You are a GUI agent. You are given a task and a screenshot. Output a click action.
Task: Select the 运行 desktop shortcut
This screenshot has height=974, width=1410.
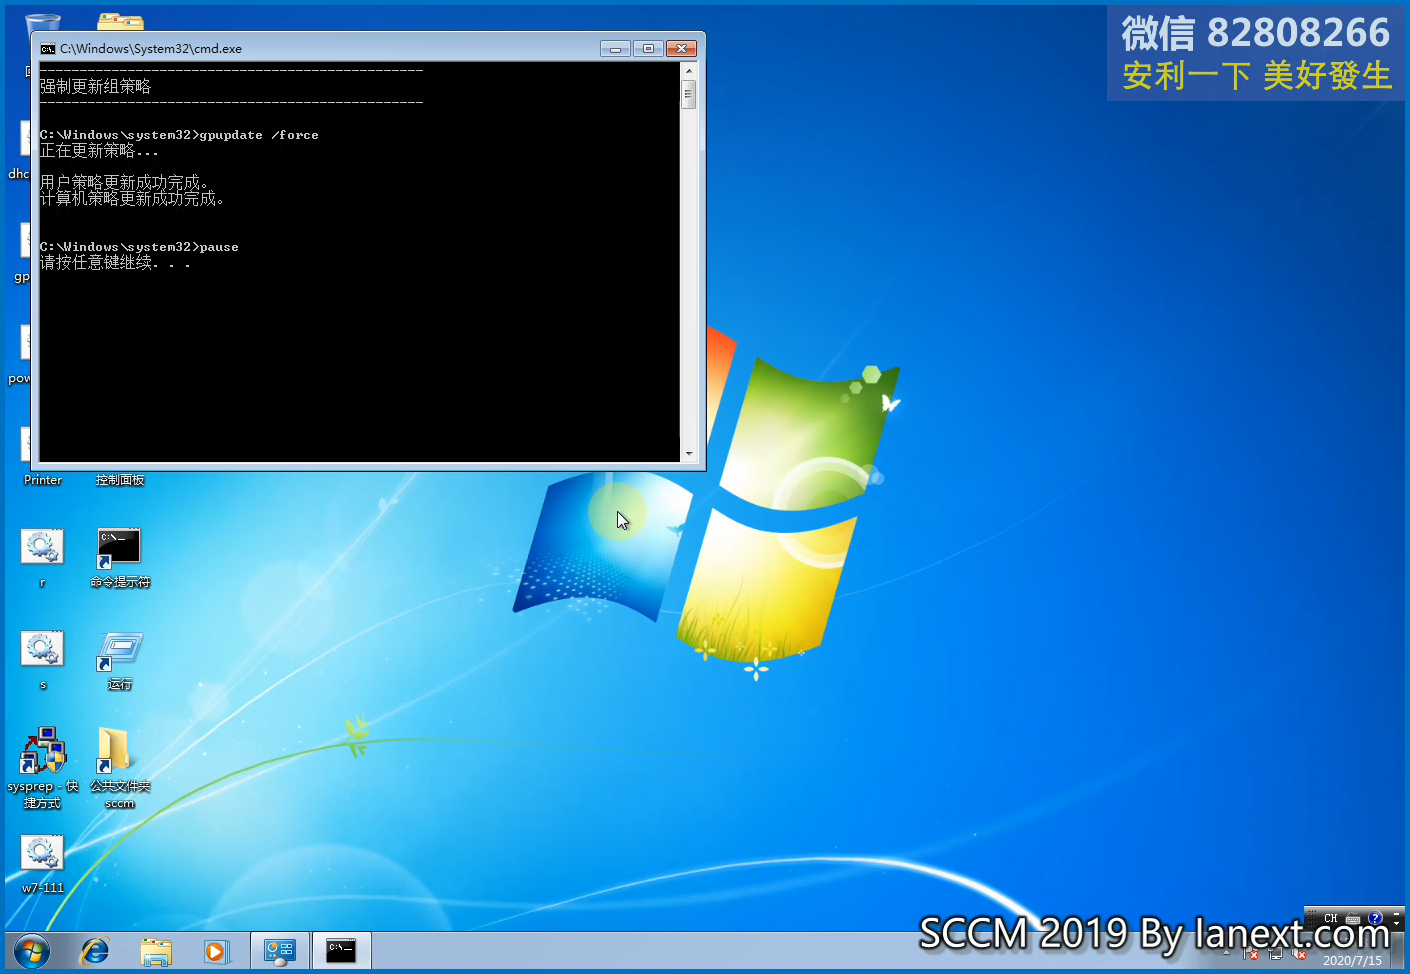point(119,660)
